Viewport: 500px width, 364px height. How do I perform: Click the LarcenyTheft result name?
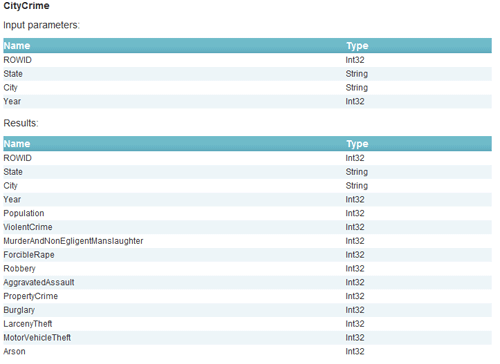click(x=28, y=324)
